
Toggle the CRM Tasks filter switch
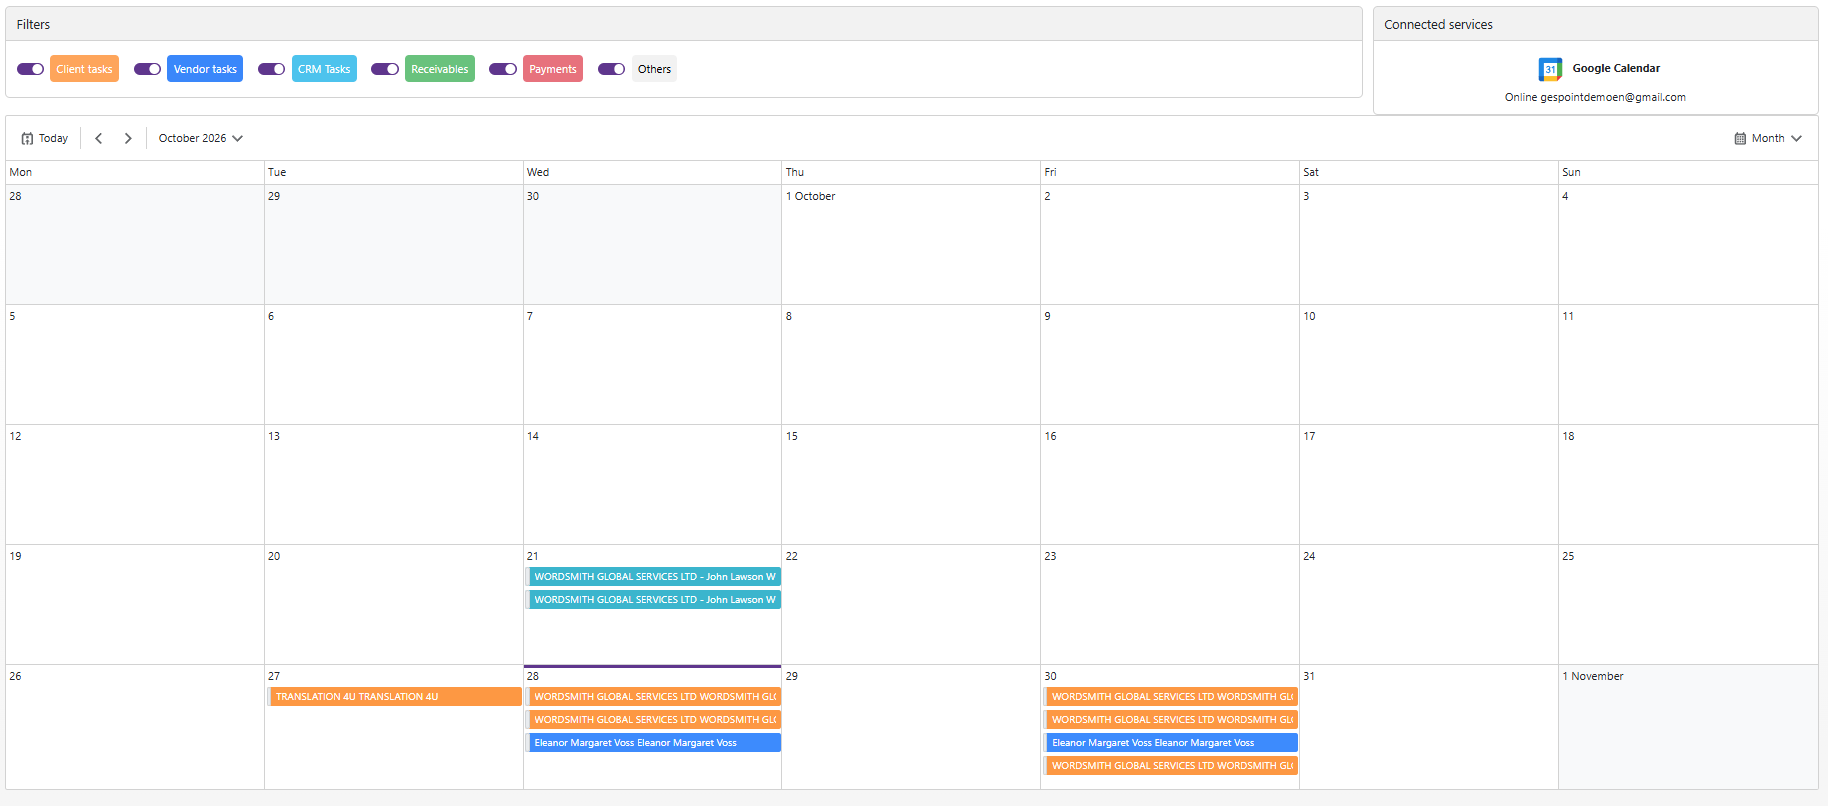point(271,69)
